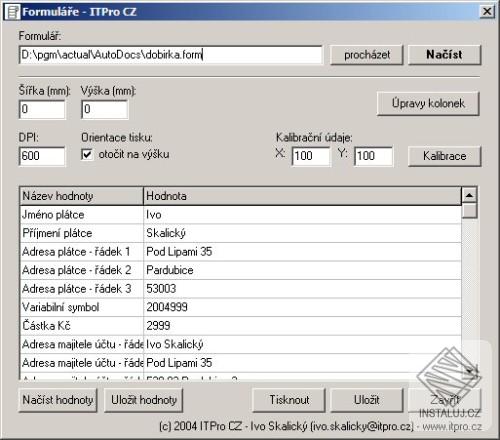This screenshot has height=440, width=500.
Task: Click the Načíst hodnoty button
Action: (58, 400)
